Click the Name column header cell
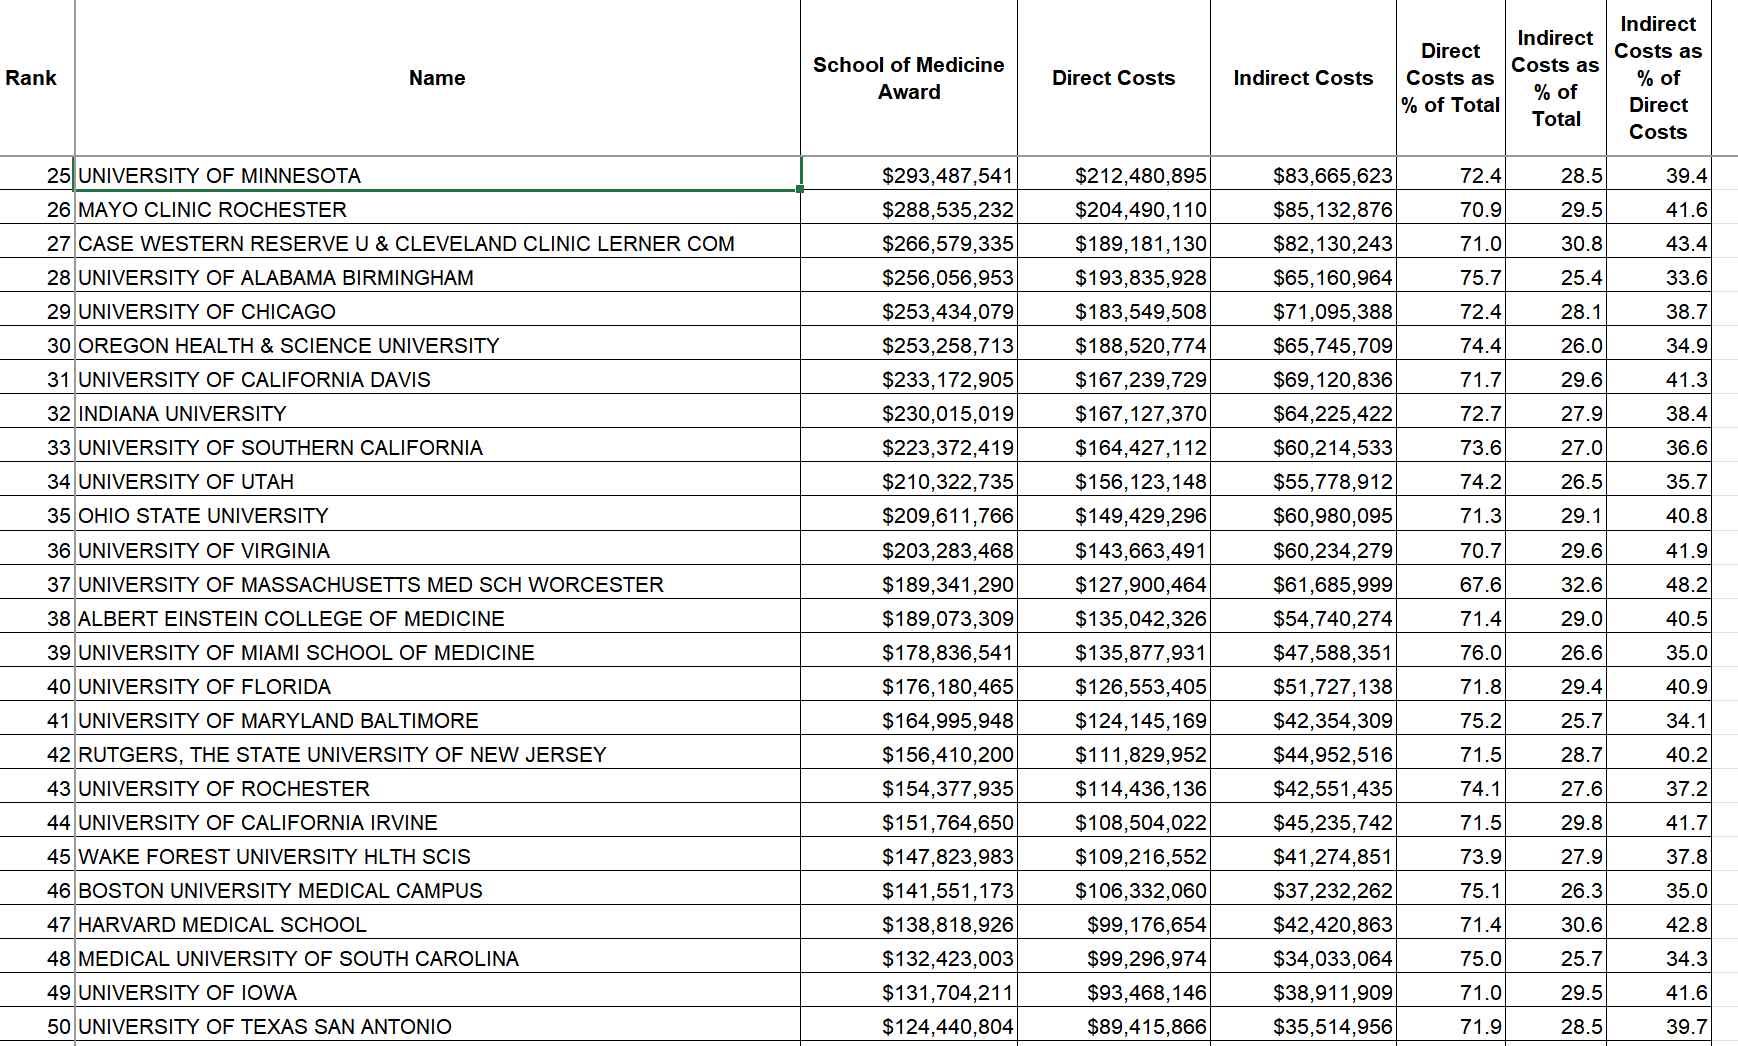Image resolution: width=1738 pixels, height=1046 pixels. pos(437,78)
